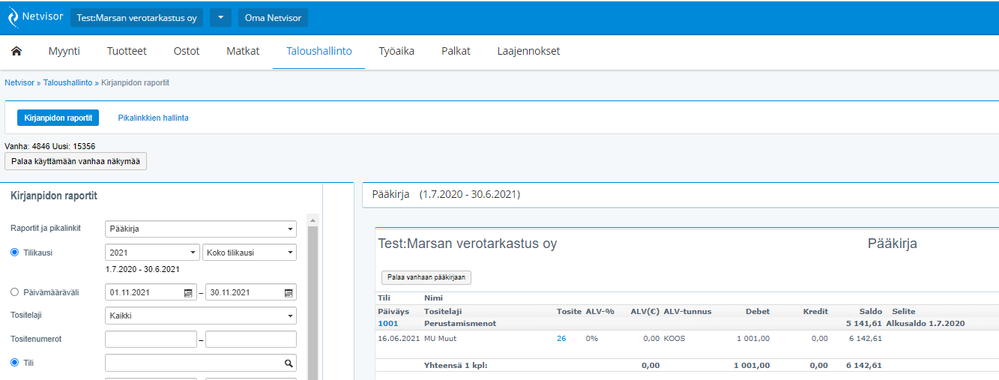Open the Palkat menu
The width and height of the screenshot is (999, 380).
coord(456,52)
